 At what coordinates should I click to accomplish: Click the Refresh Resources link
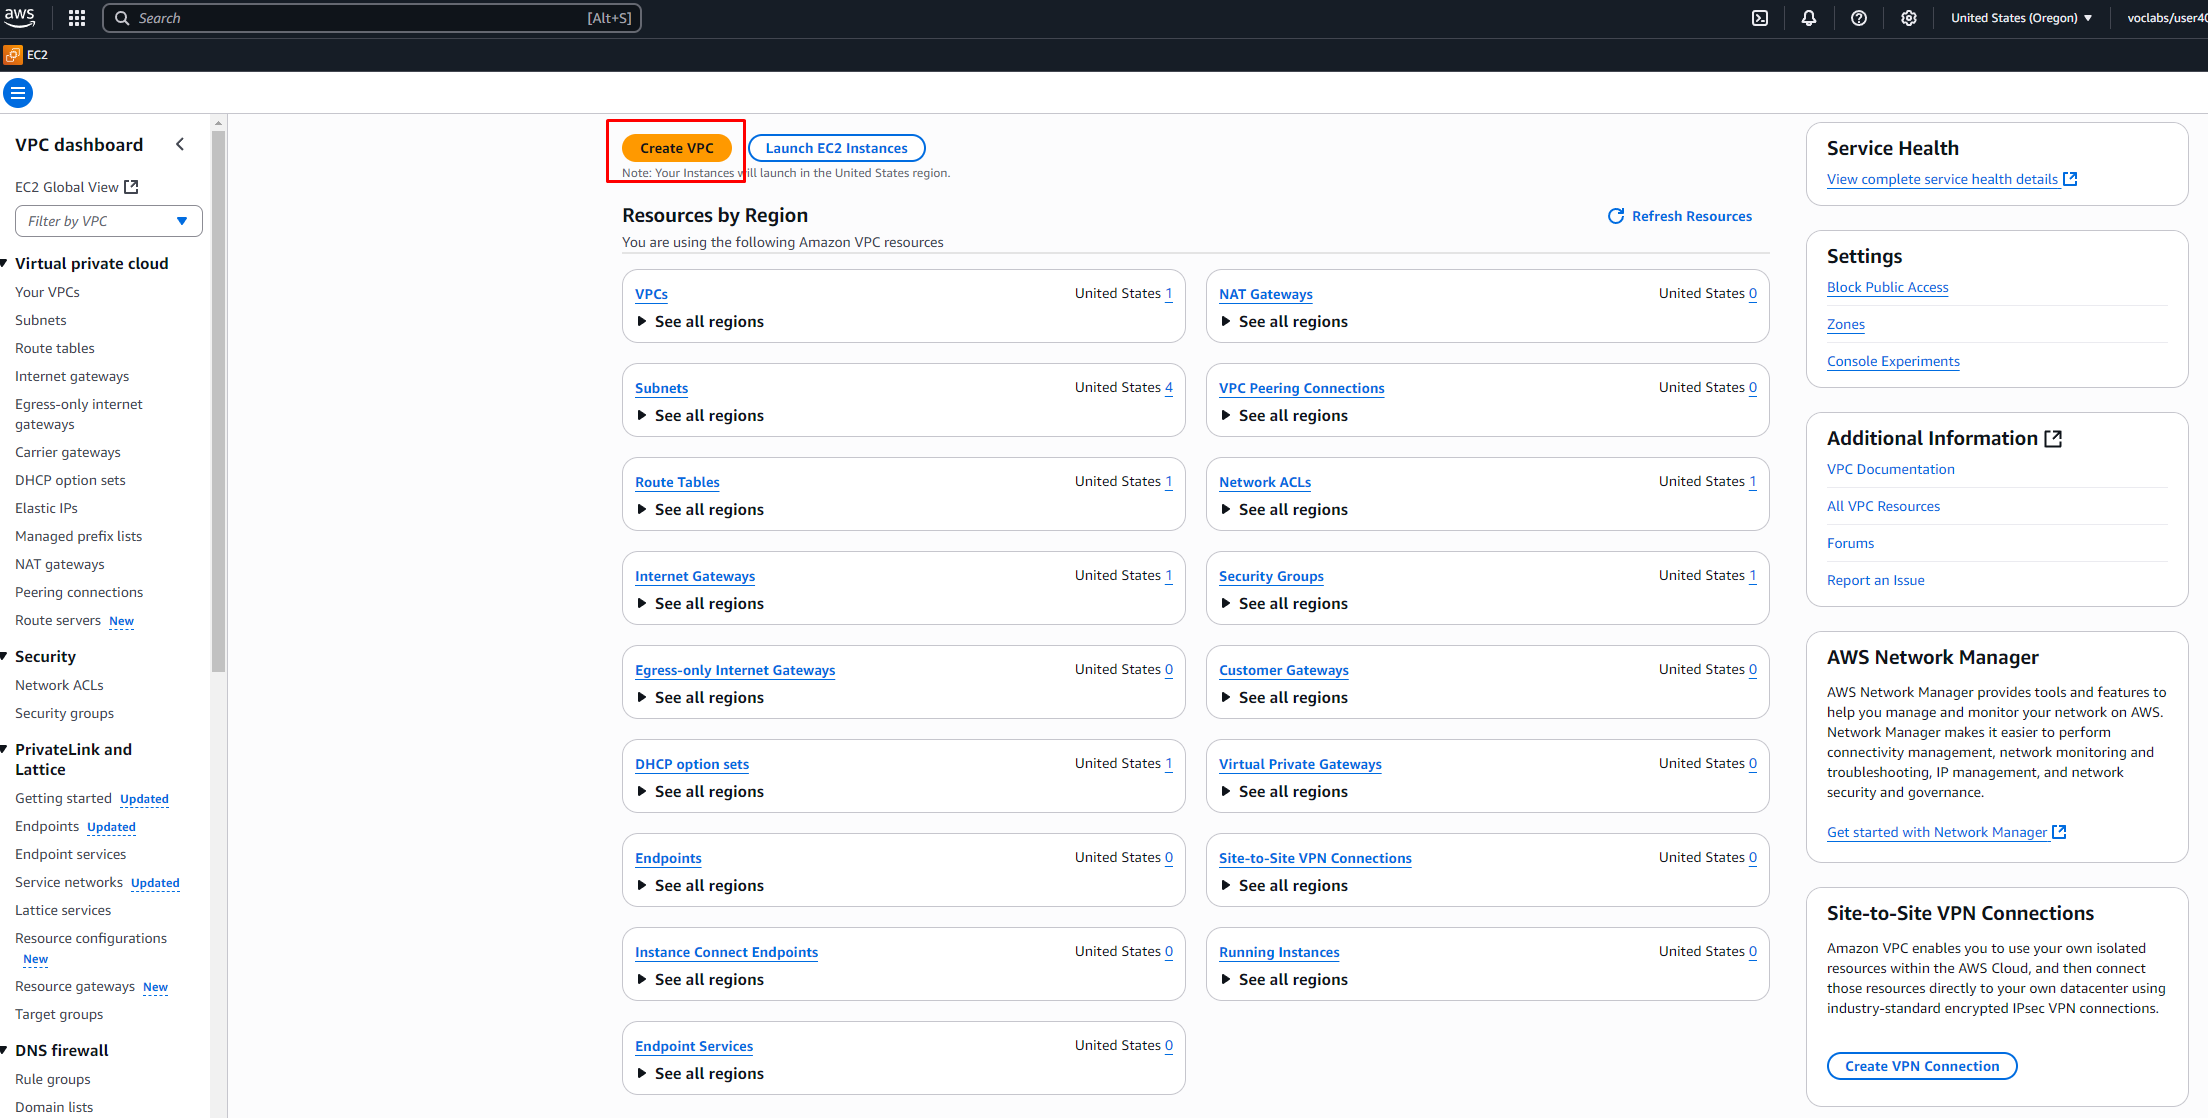point(1692,216)
